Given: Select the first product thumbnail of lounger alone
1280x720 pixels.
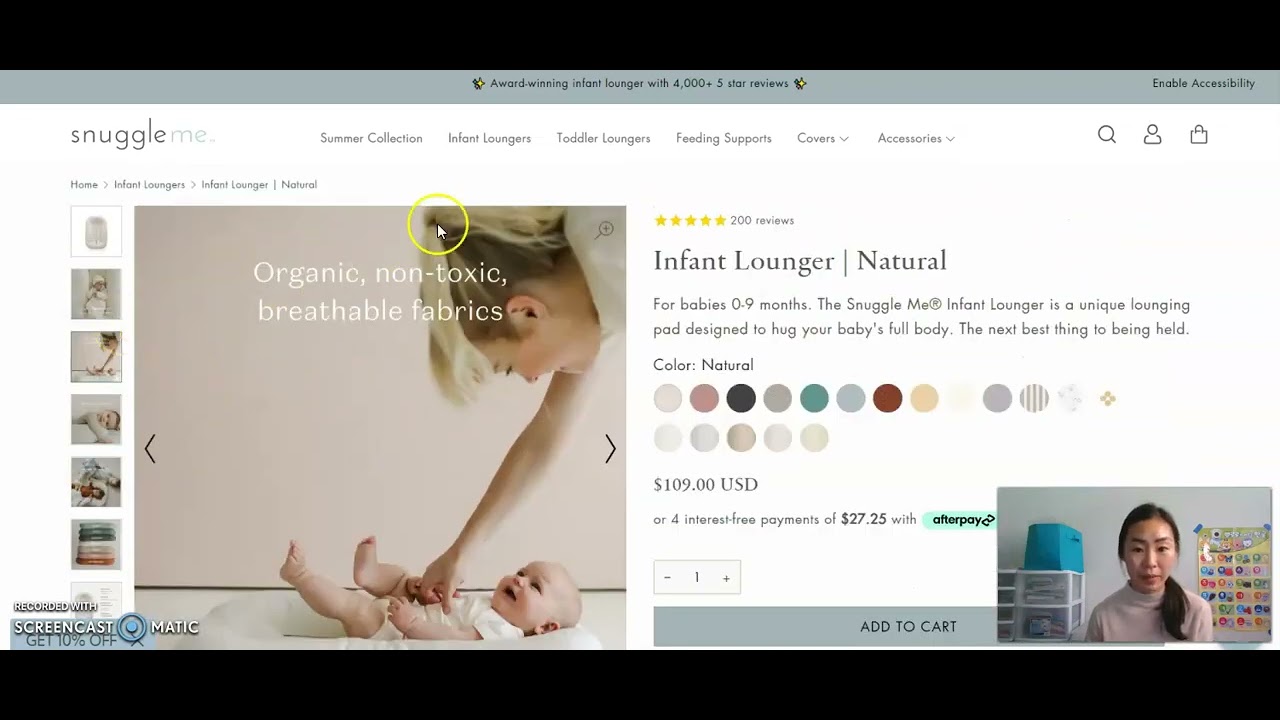Looking at the screenshot, I should tap(96, 231).
